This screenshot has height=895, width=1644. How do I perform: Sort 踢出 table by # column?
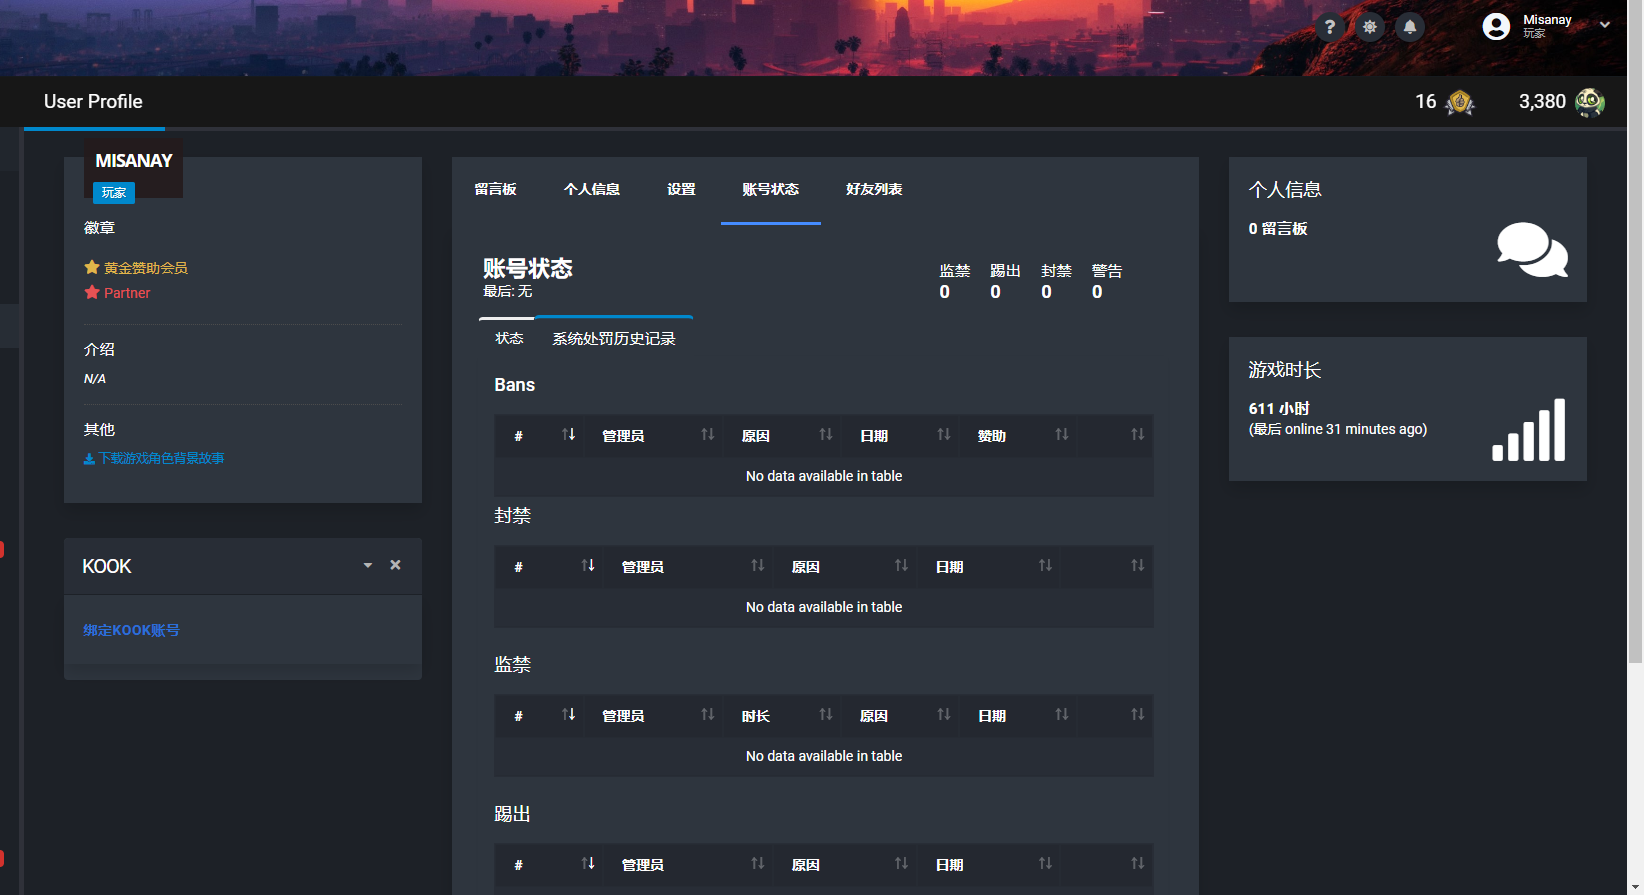click(x=549, y=864)
